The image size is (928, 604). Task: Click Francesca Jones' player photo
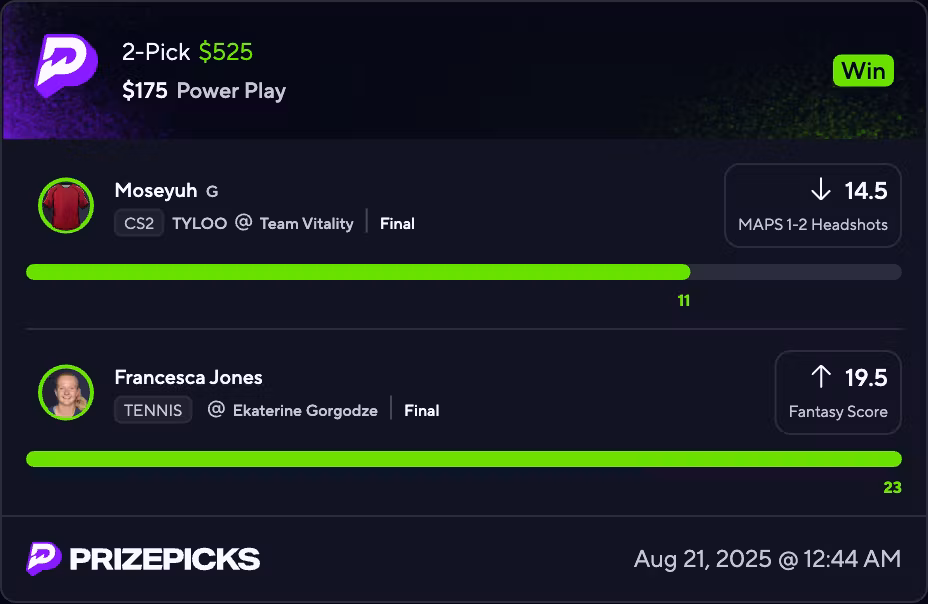[x=66, y=392]
